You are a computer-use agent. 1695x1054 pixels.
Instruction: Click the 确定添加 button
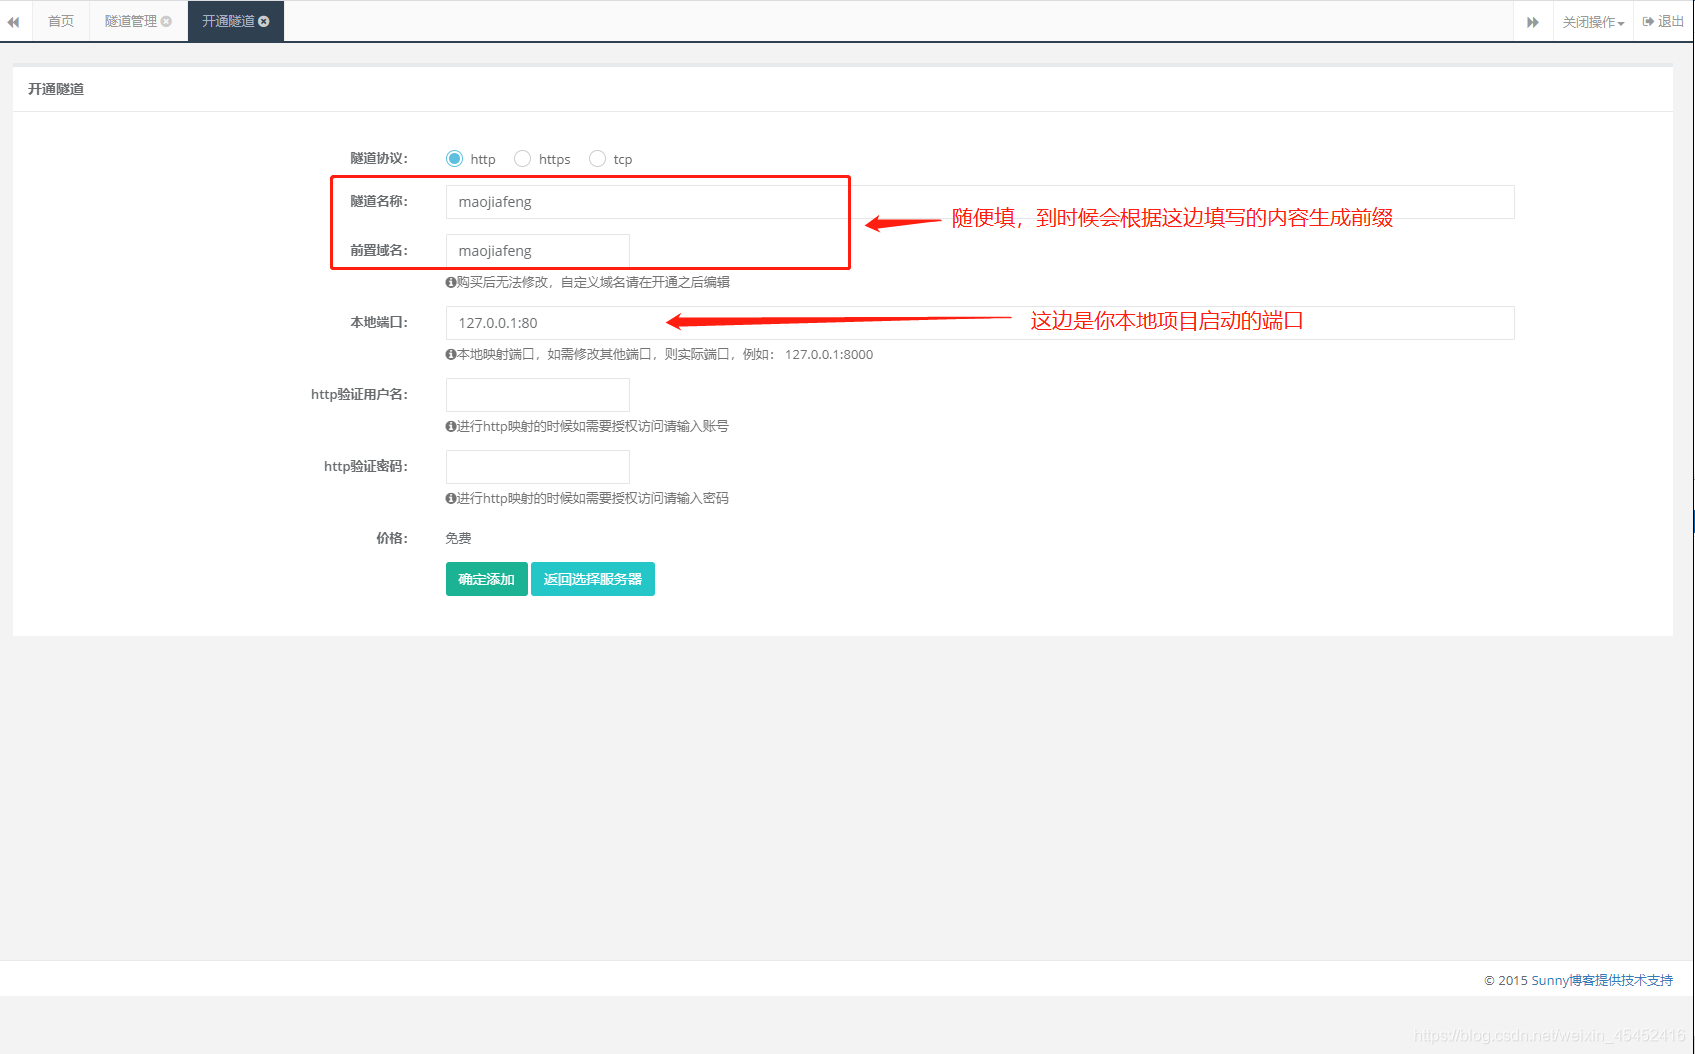[487, 579]
